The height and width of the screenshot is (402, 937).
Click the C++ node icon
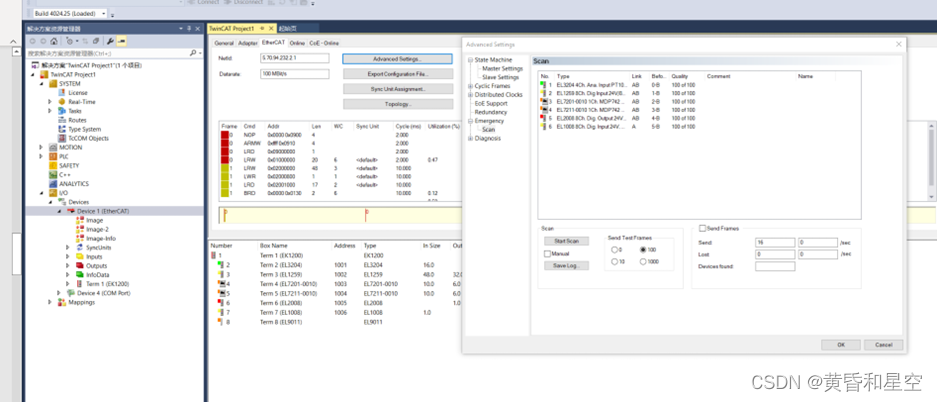[54, 174]
